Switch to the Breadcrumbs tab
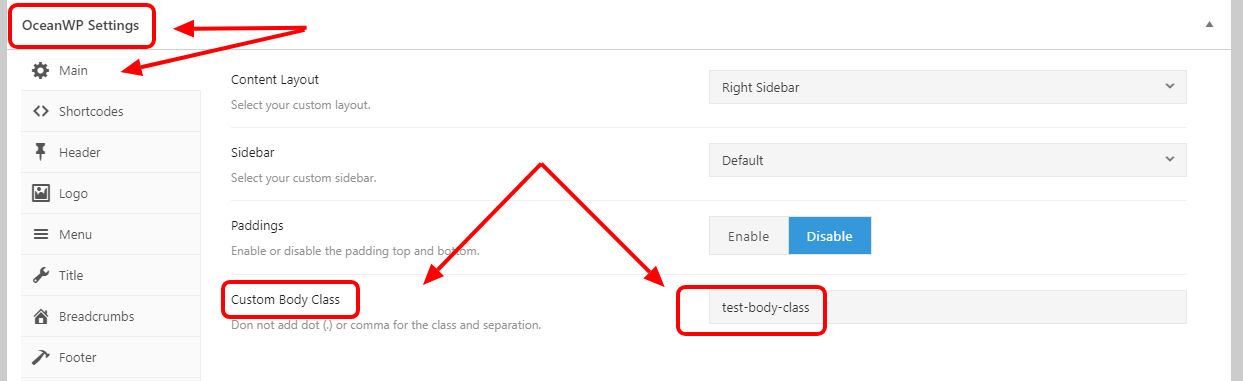1243x381 pixels. click(110, 316)
